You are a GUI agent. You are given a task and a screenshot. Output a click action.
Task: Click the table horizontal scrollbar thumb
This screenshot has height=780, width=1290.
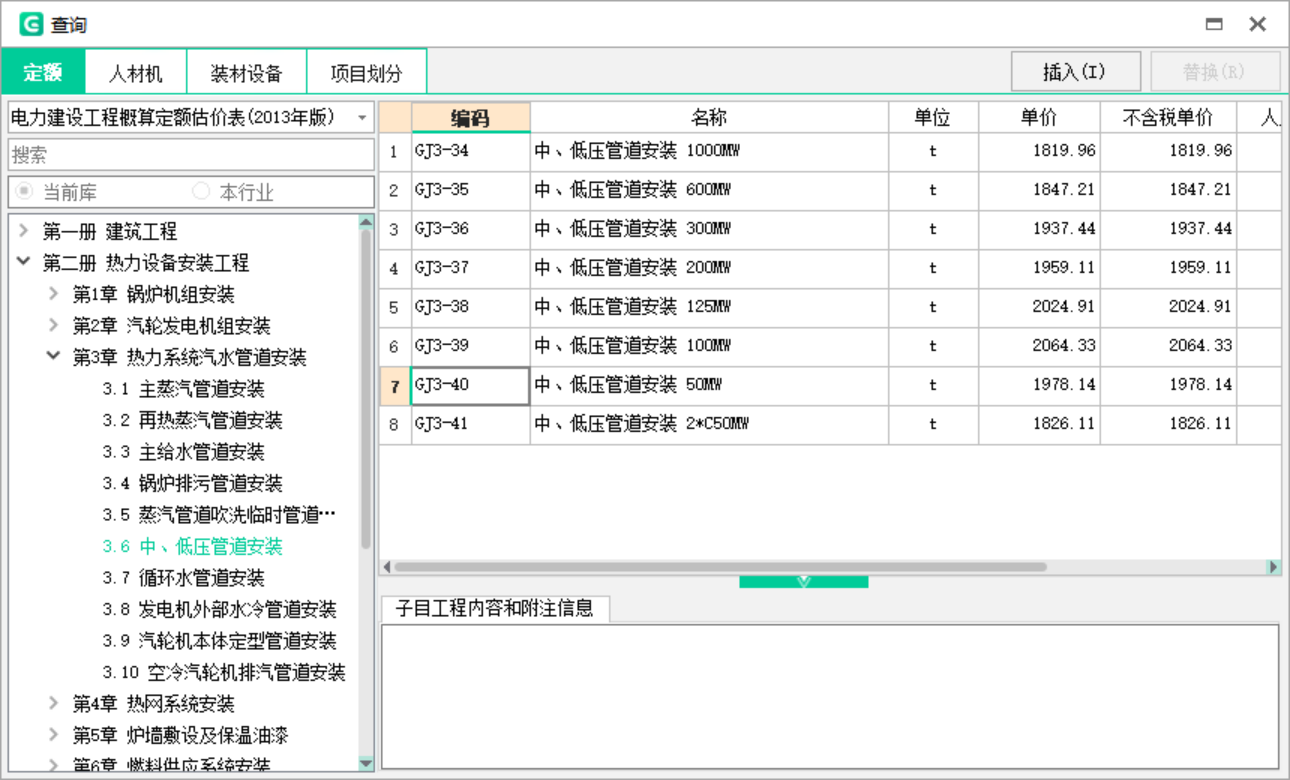click(x=720, y=567)
